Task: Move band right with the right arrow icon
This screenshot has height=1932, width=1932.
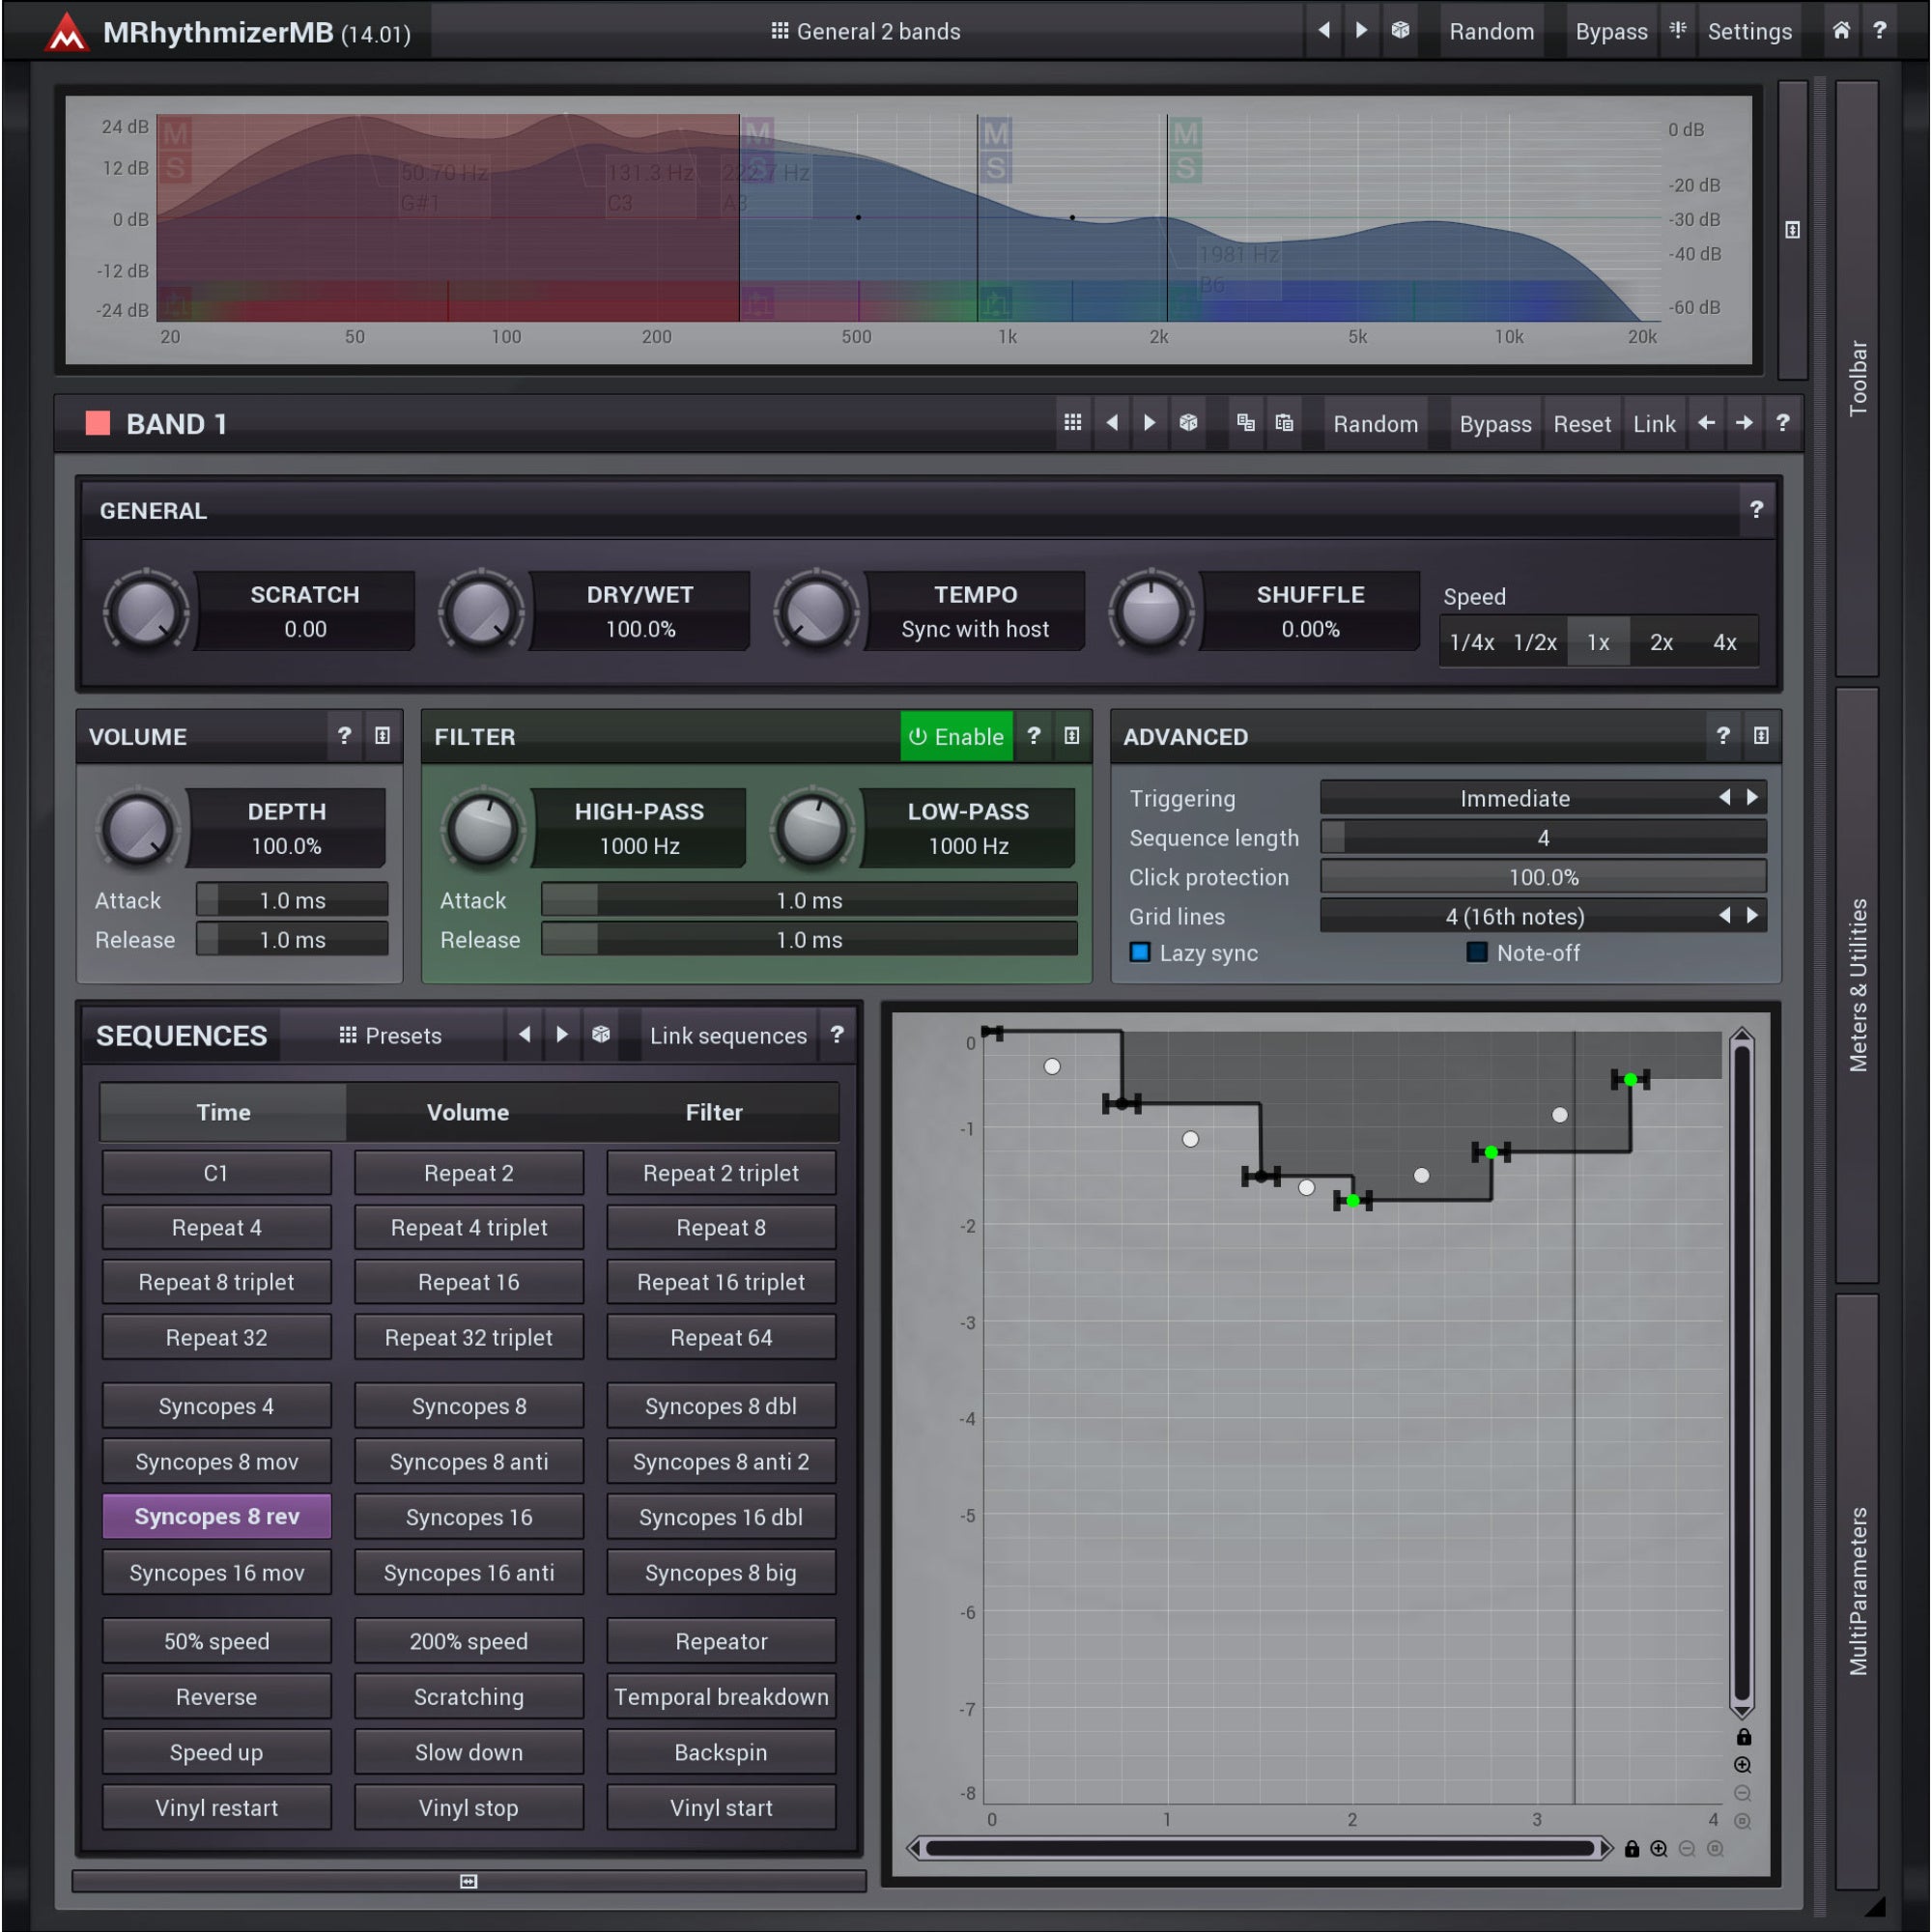Action: pos(1744,423)
